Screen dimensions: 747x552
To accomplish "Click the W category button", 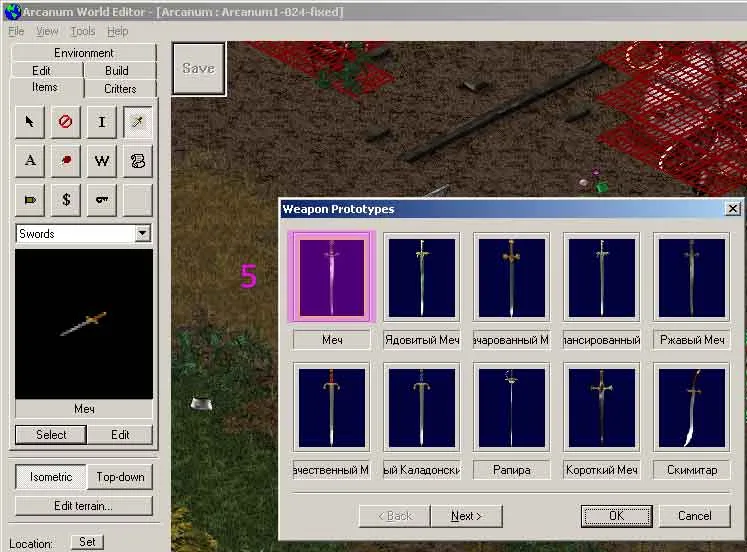I will (x=101, y=160).
